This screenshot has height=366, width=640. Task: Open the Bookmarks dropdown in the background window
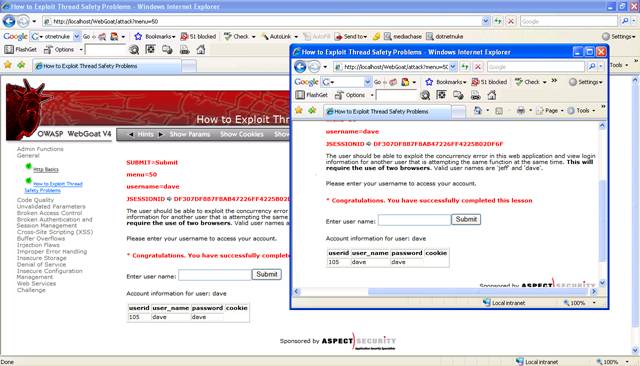coord(155,36)
